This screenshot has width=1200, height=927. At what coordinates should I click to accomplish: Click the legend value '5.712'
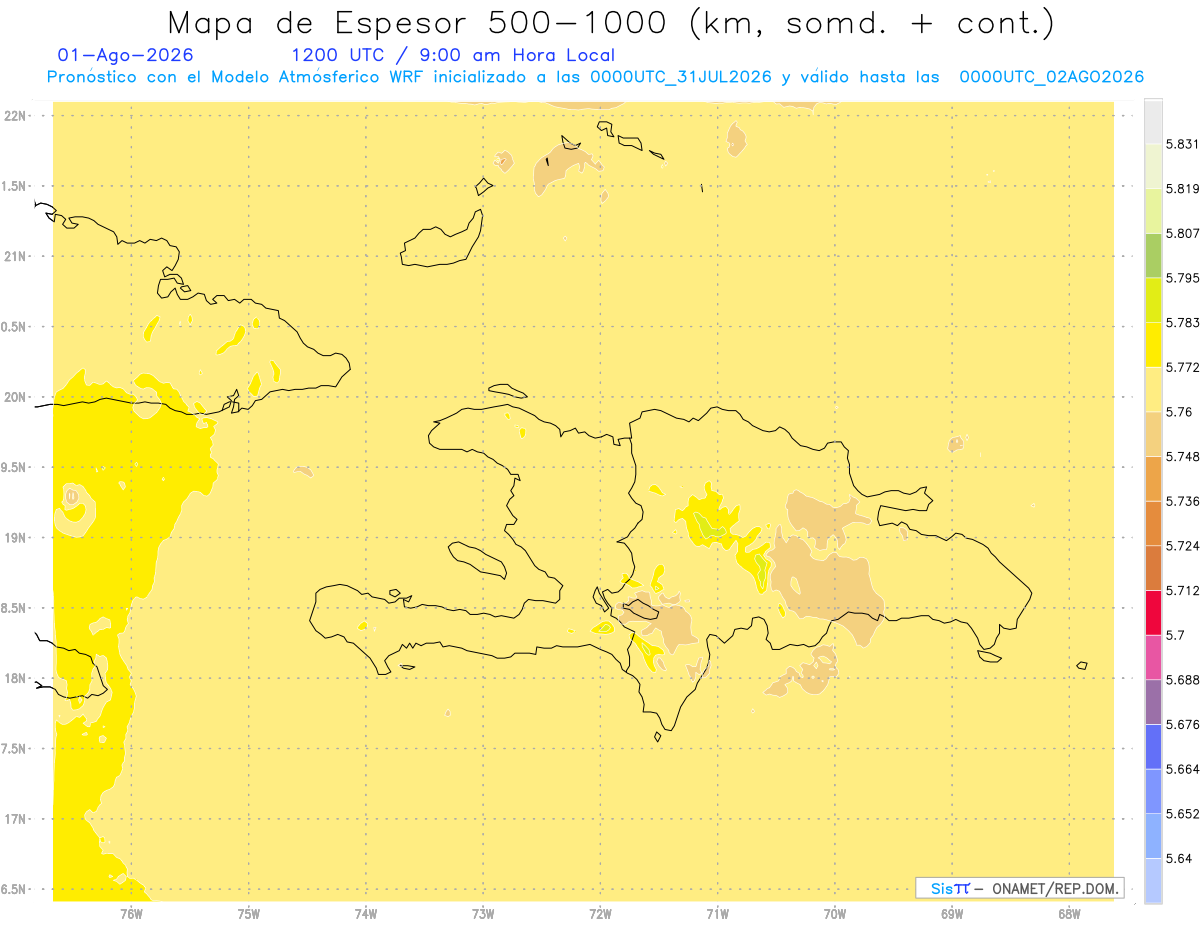pyautogui.click(x=1182, y=590)
